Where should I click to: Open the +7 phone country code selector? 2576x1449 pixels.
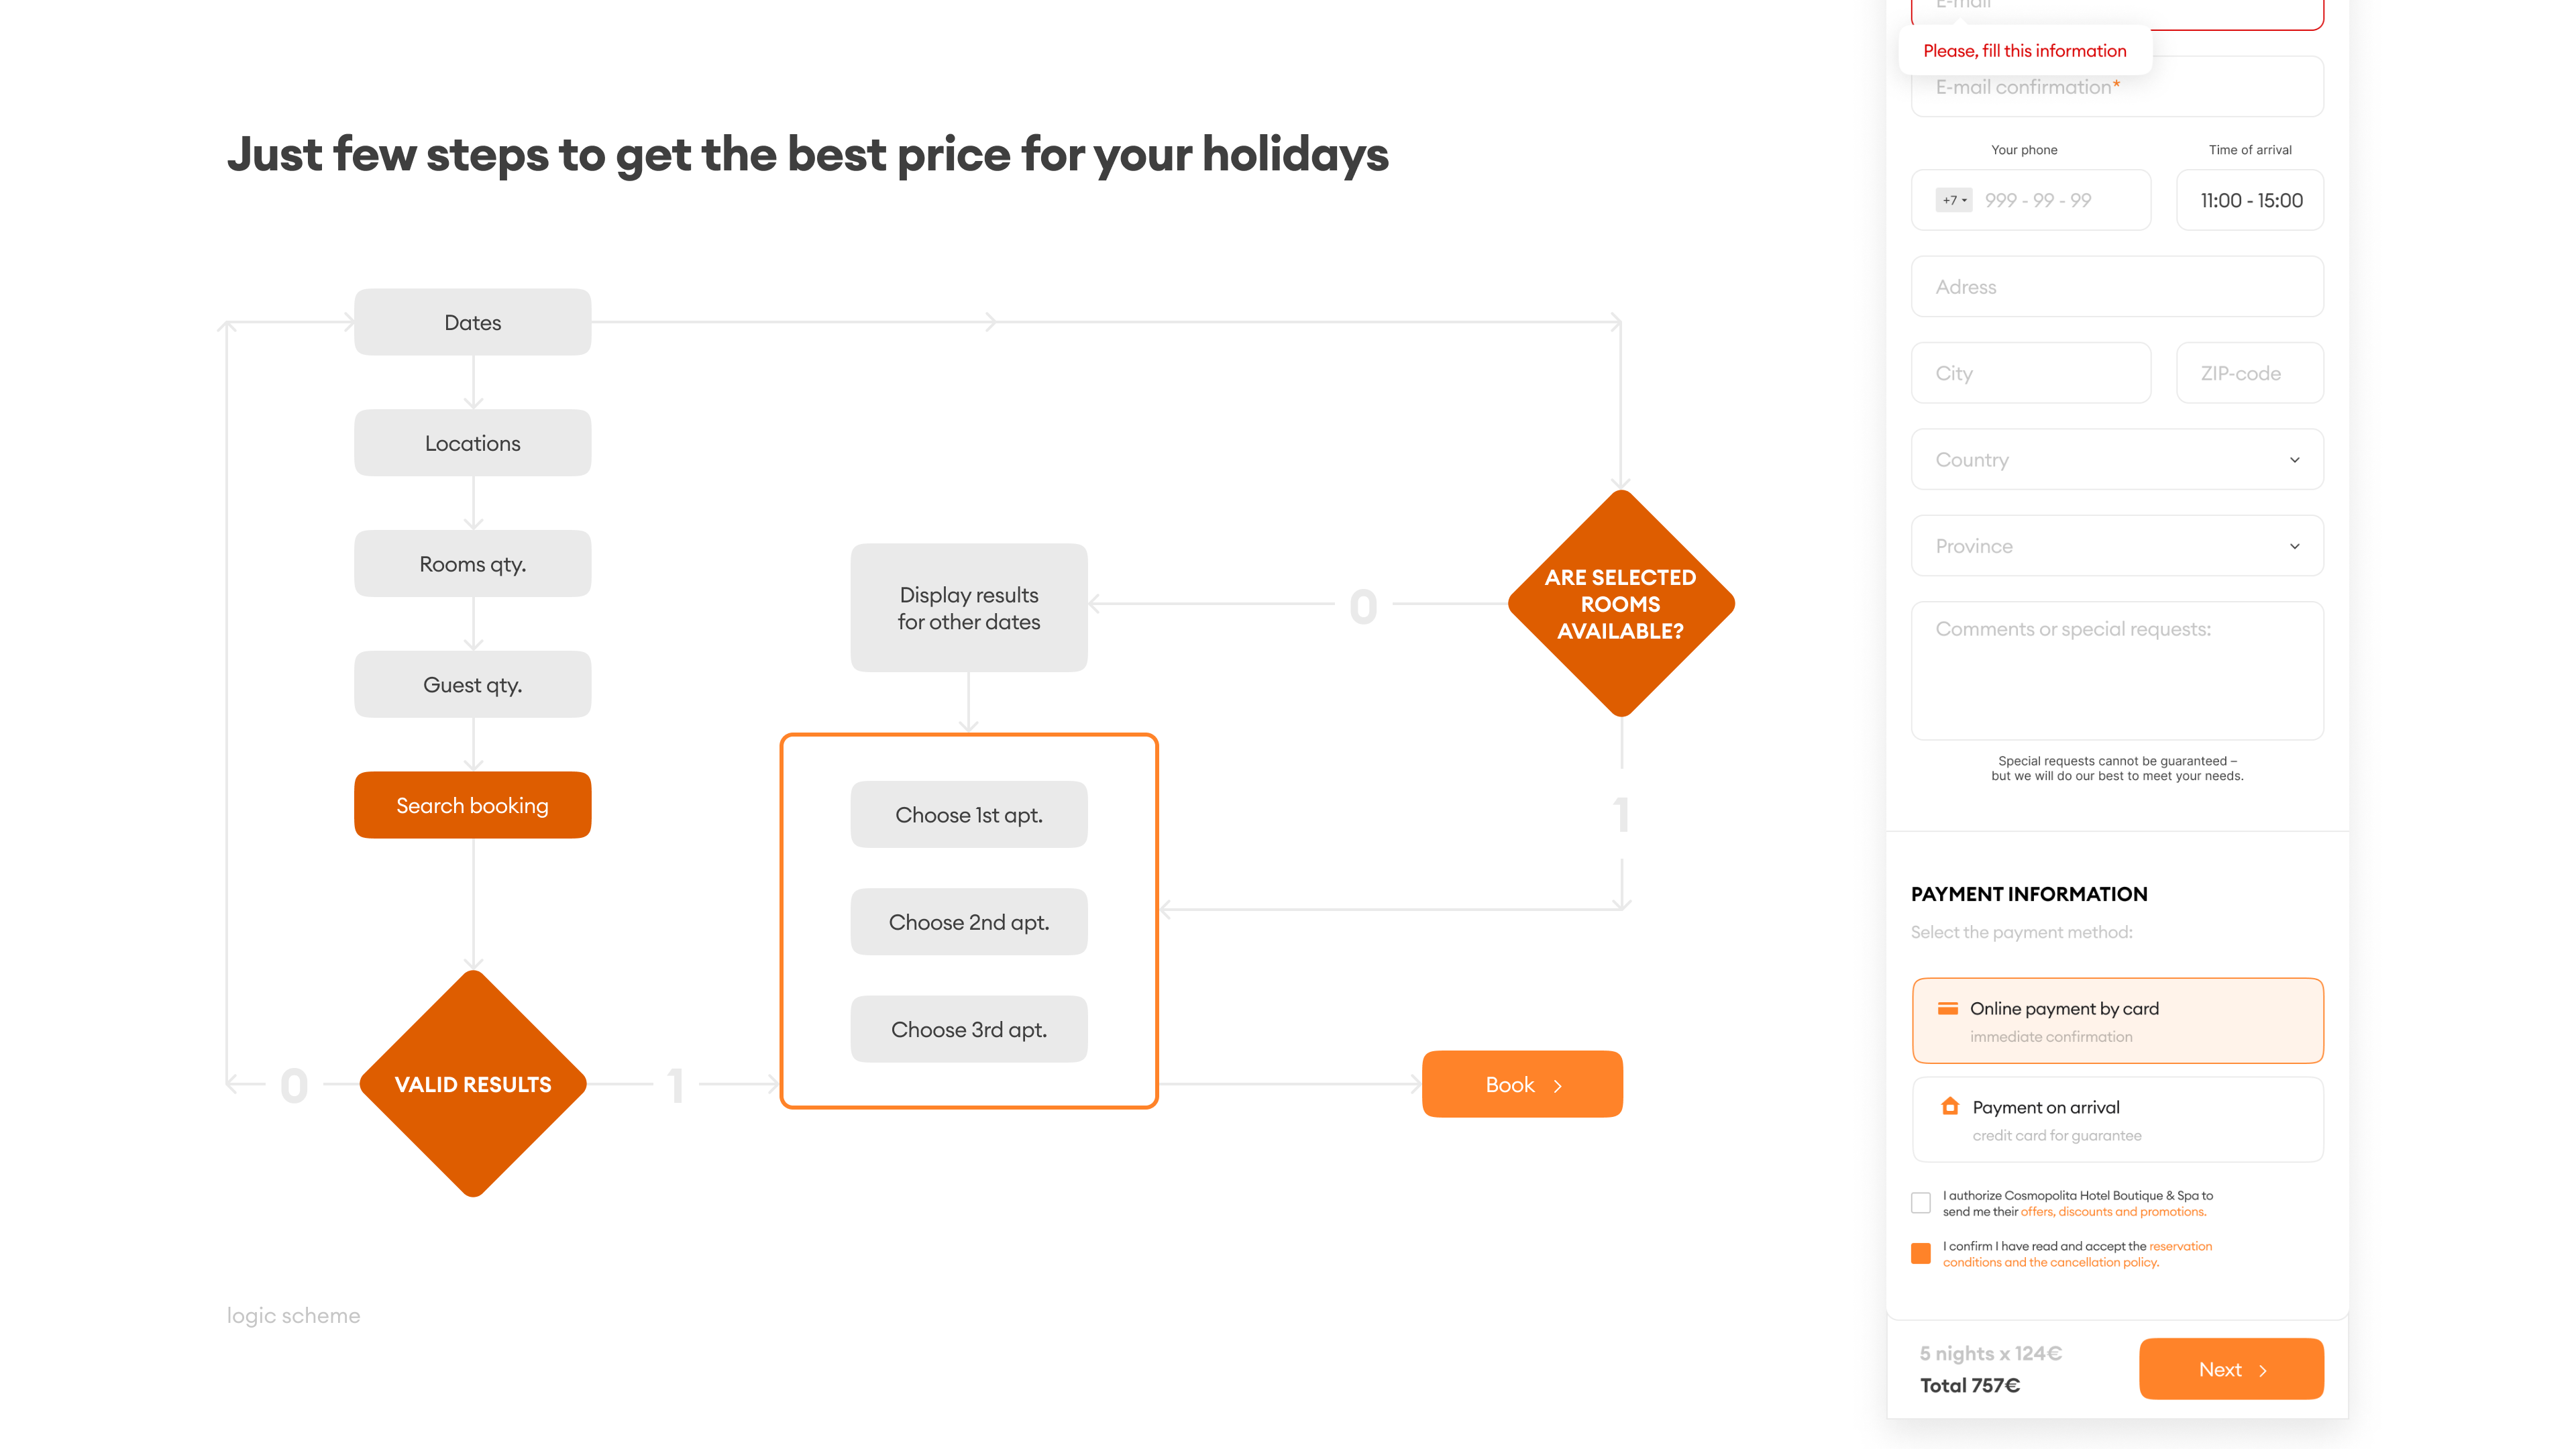[x=1954, y=200]
